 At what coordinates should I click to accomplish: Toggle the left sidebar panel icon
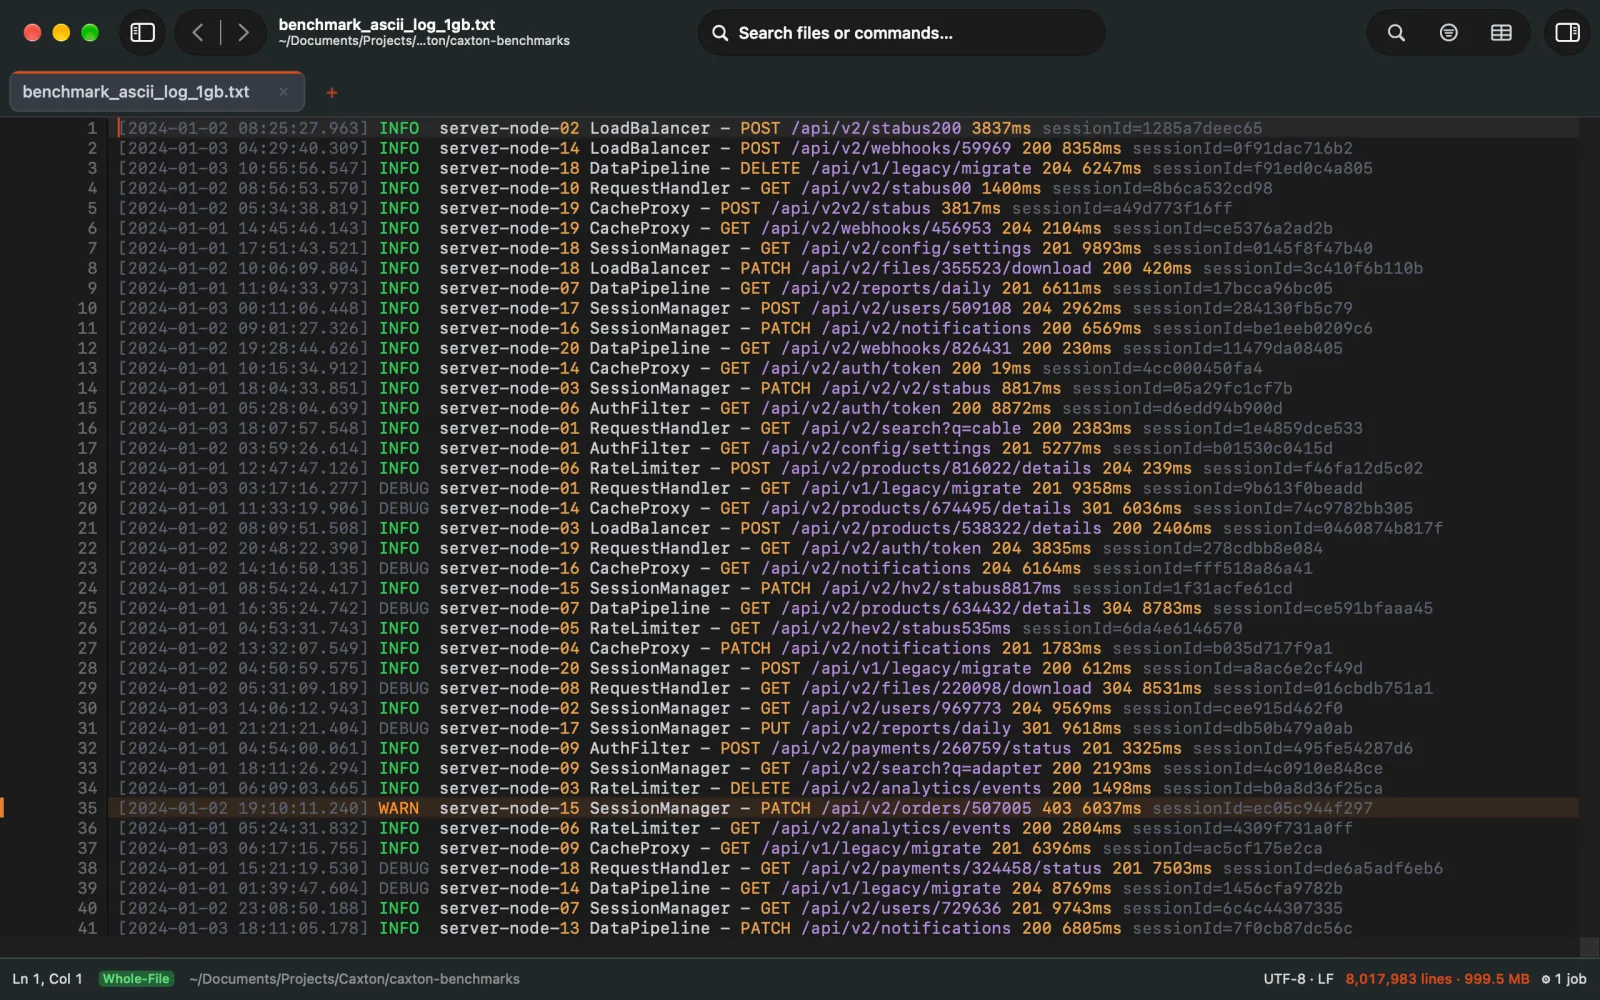tap(143, 33)
